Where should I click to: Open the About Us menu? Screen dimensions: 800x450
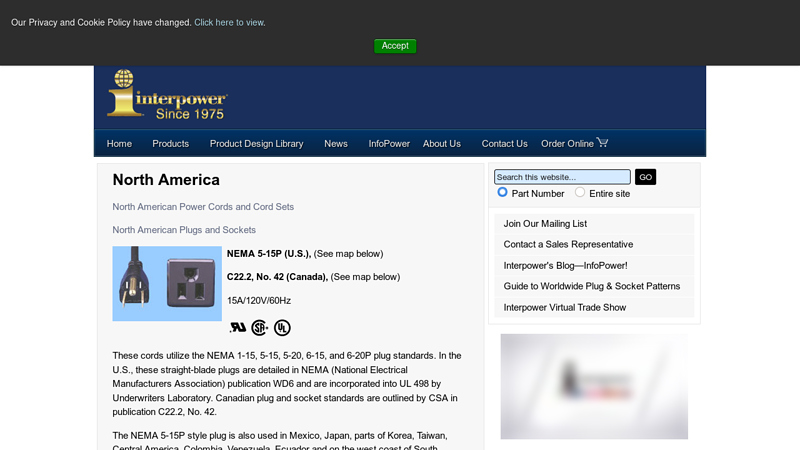click(x=441, y=144)
